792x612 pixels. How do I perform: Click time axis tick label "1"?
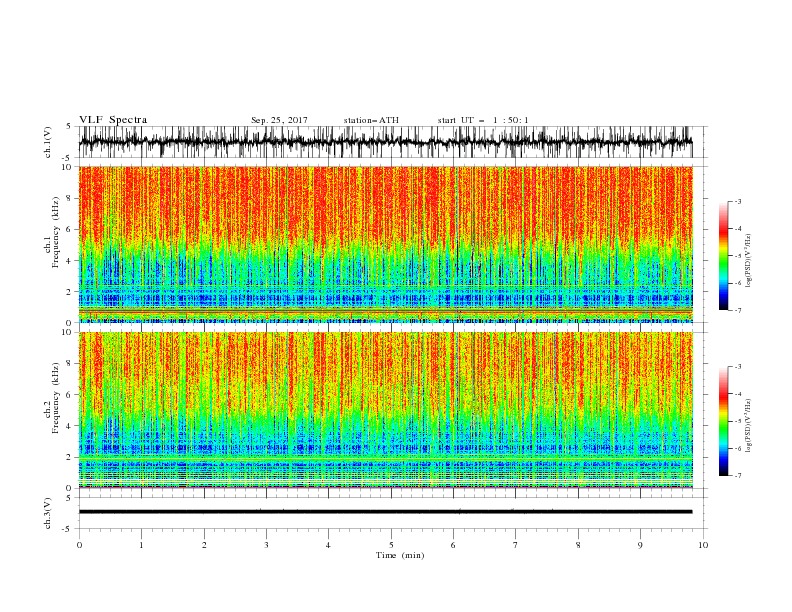[x=141, y=545]
